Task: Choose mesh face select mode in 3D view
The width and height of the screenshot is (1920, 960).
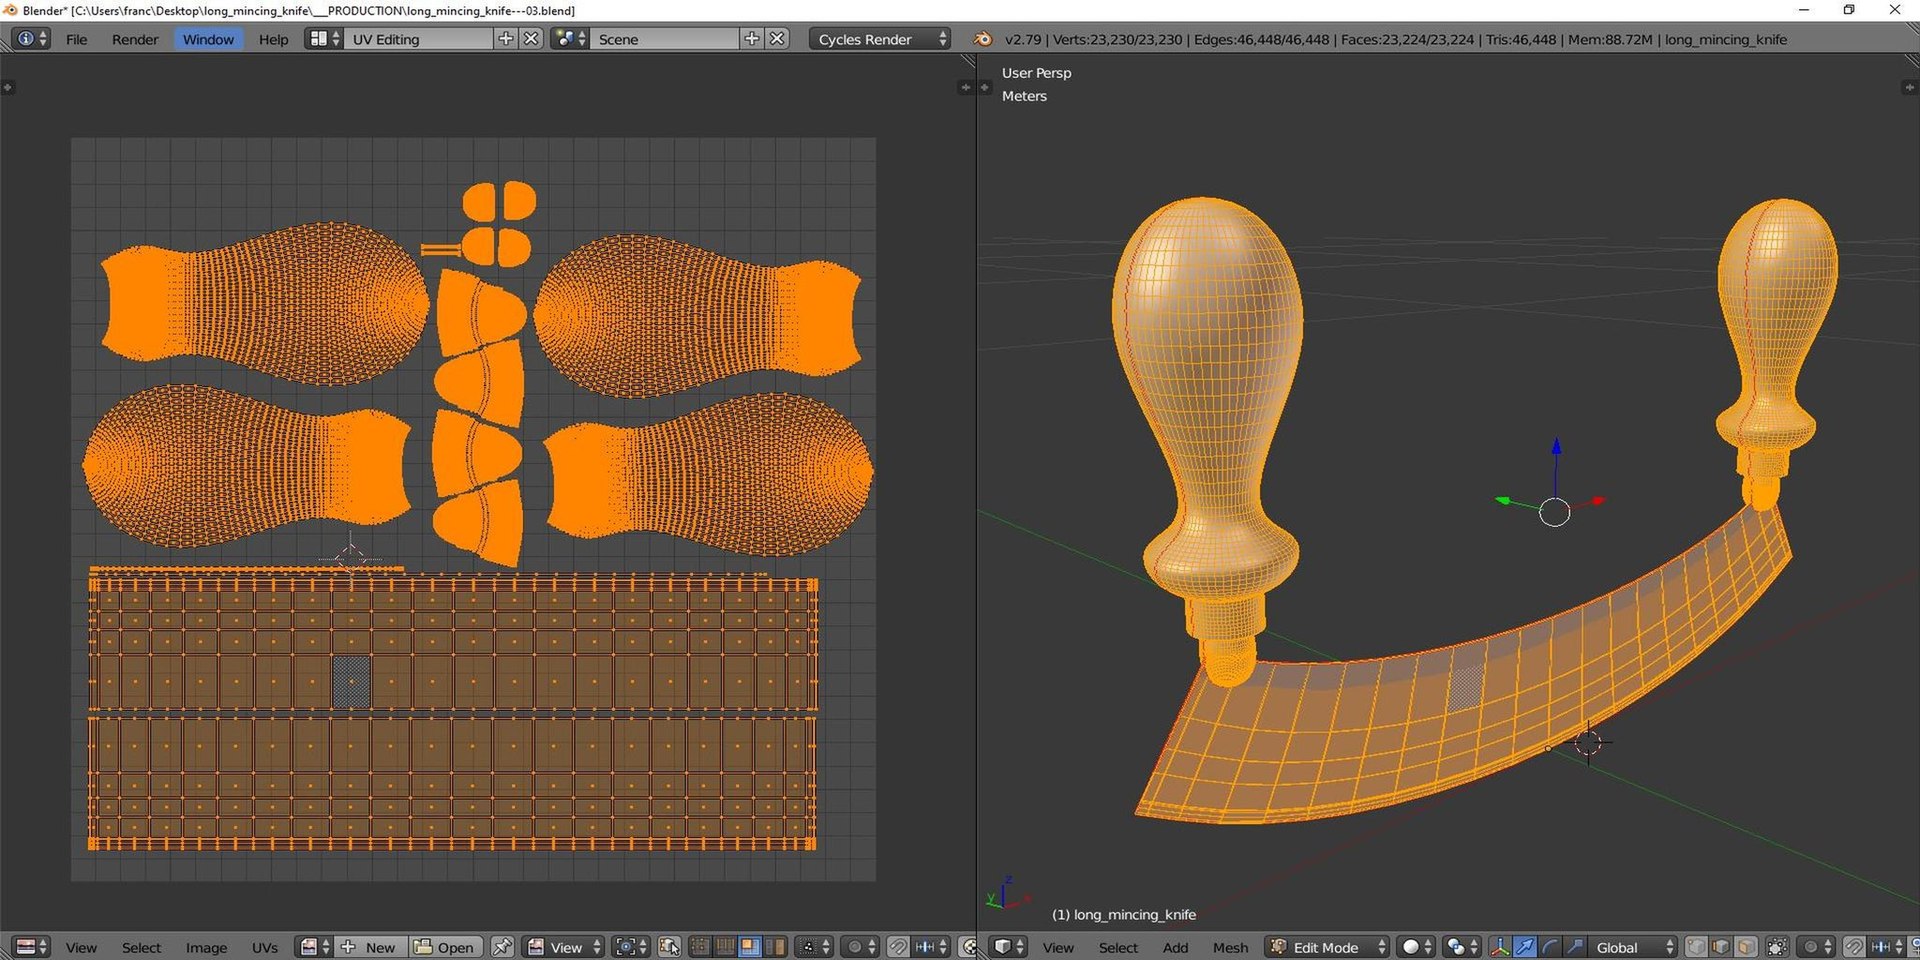Action: (x=1746, y=947)
